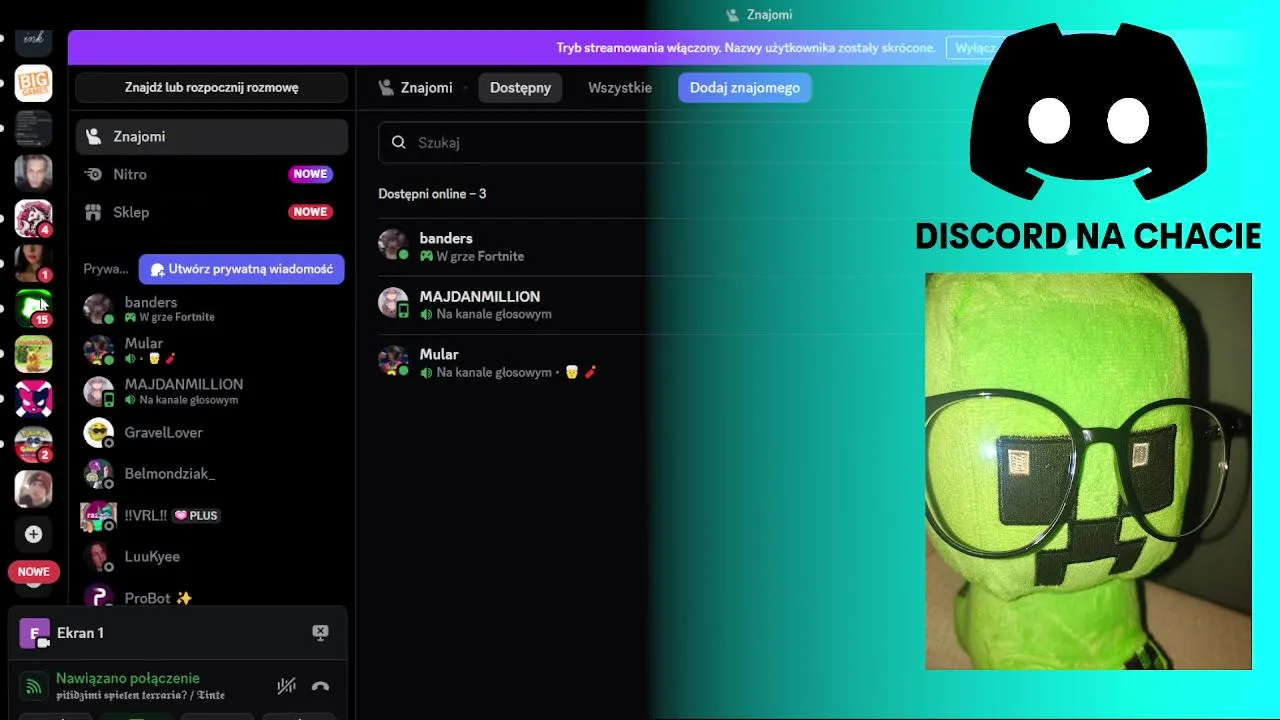
Task: Click 'W grze Fortnite' status under banders row
Action: 472,256
